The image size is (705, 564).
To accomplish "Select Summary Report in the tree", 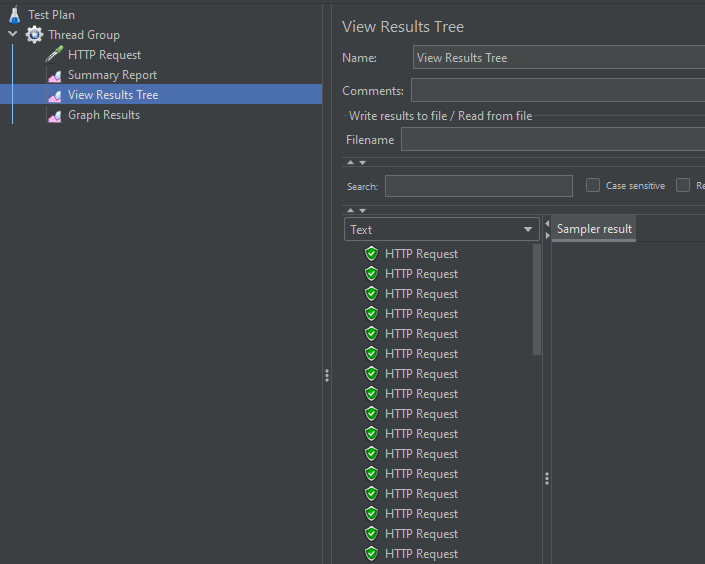I will click(112, 75).
